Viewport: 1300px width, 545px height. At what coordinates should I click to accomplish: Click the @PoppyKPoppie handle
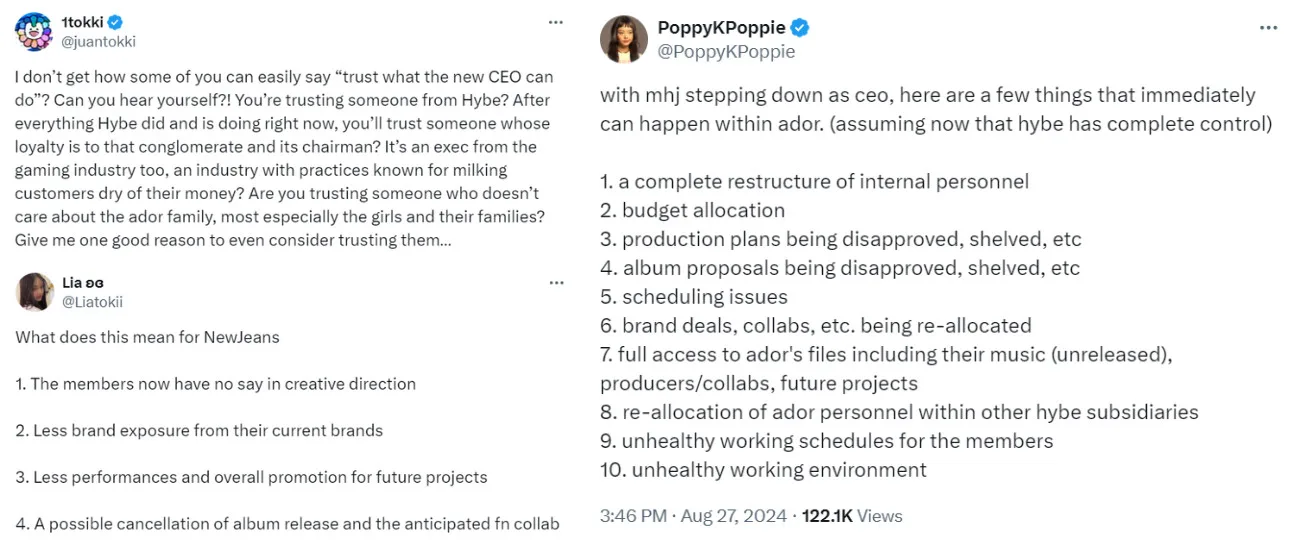click(x=726, y=51)
